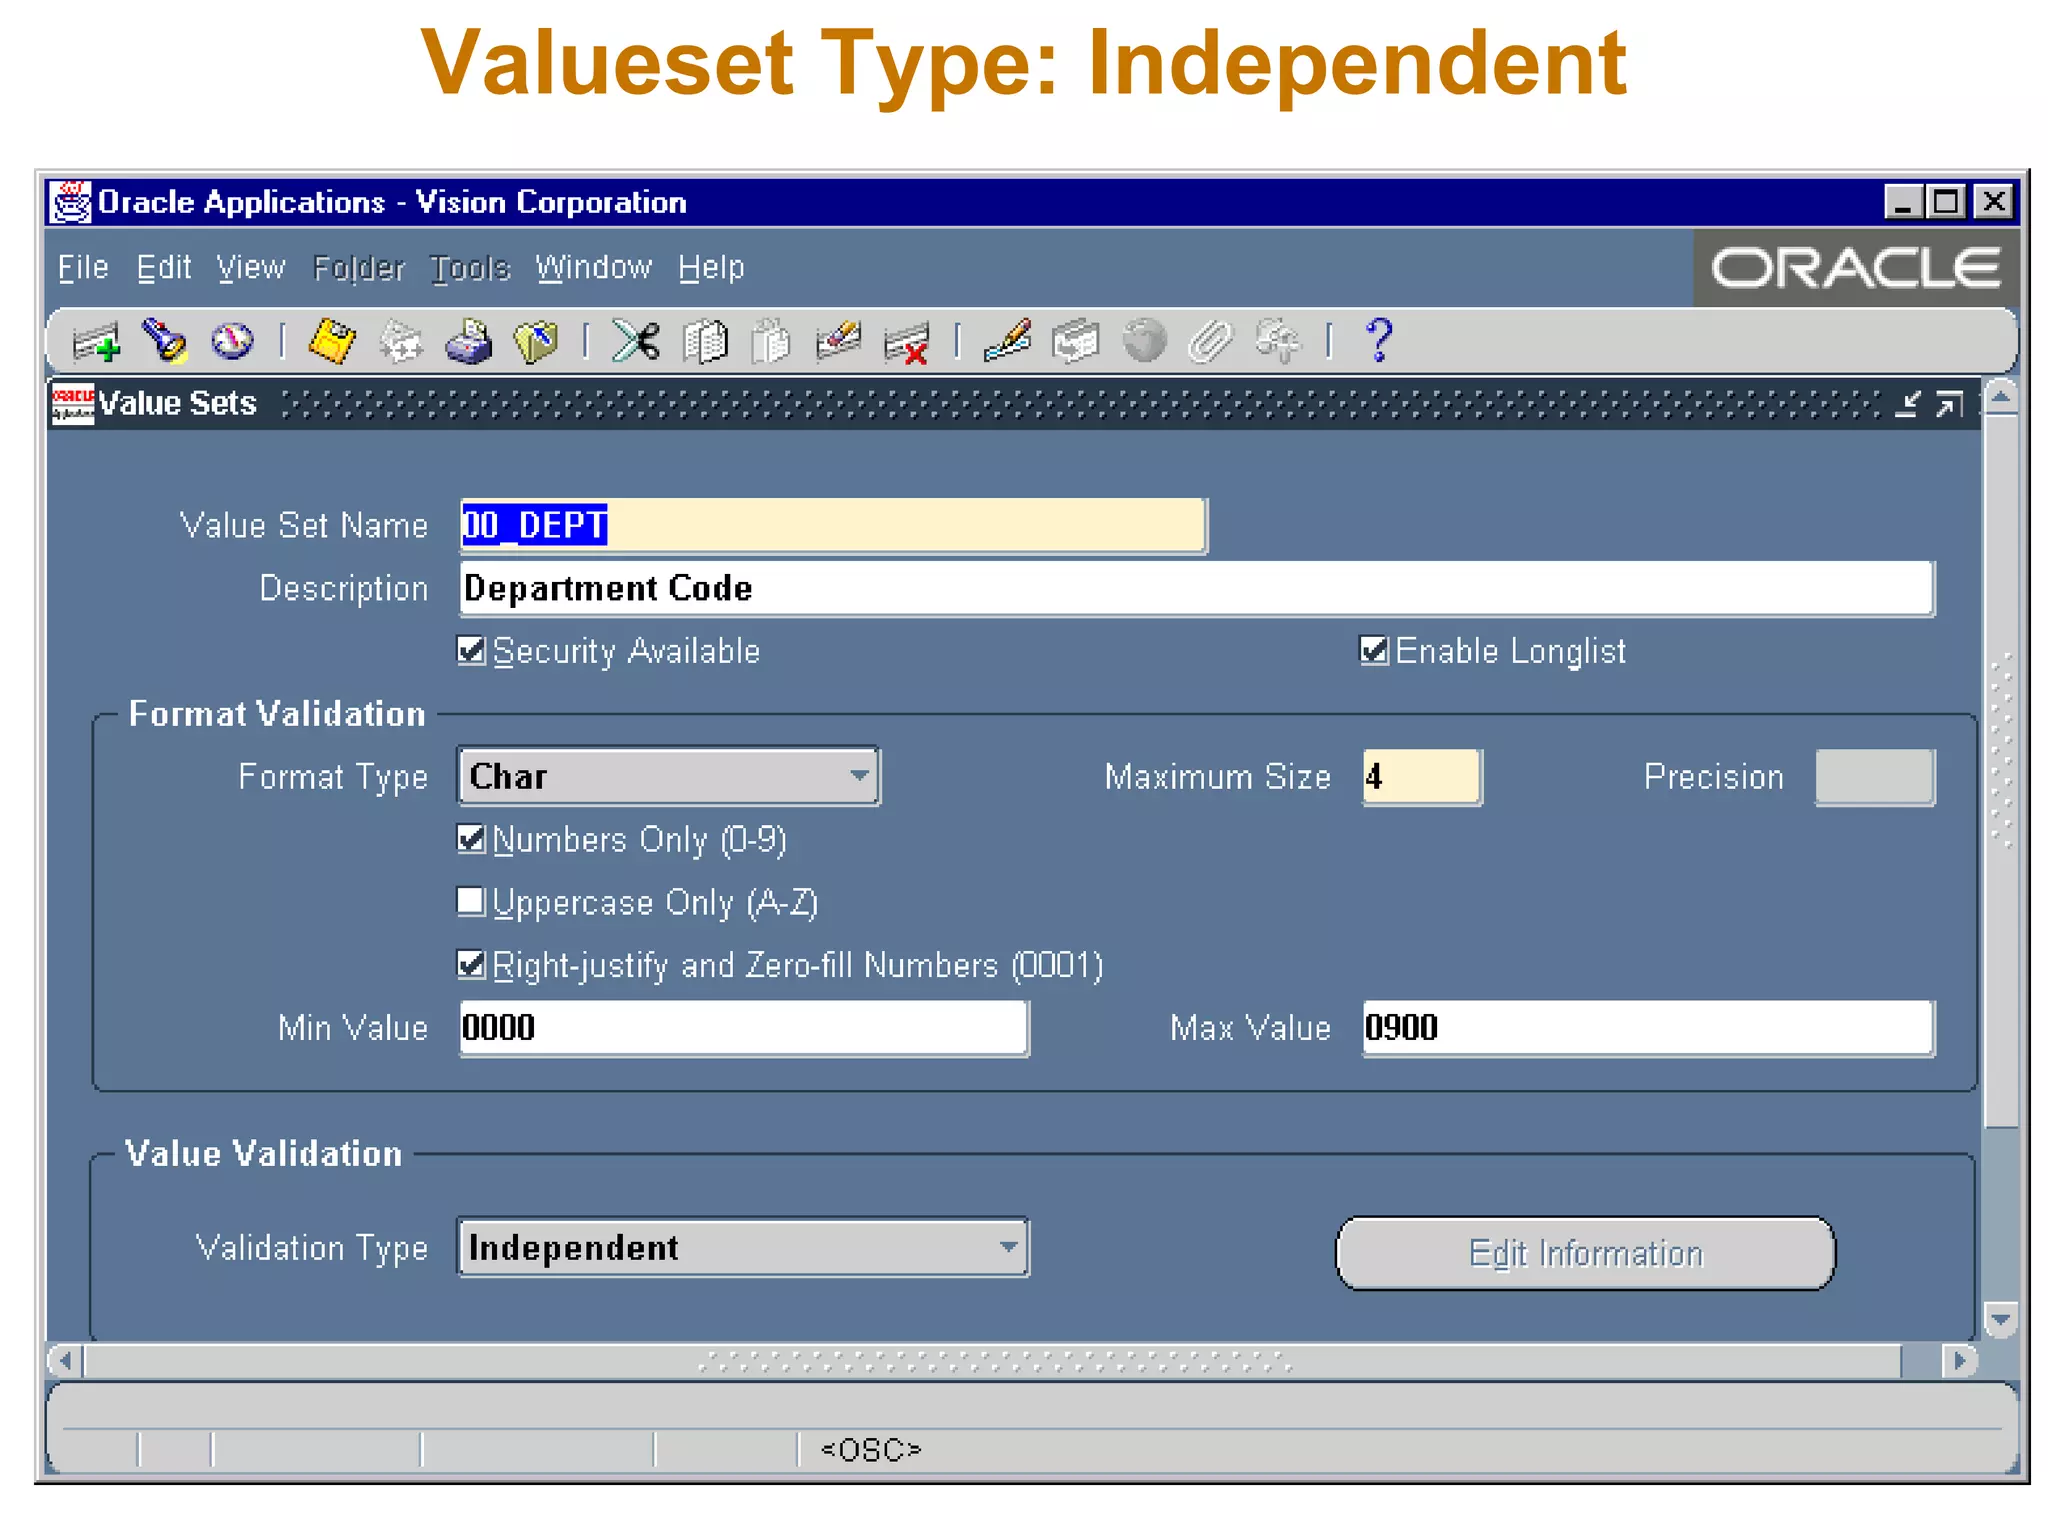Click the Print icon
Screen dimensions: 2048x1536
(468, 342)
